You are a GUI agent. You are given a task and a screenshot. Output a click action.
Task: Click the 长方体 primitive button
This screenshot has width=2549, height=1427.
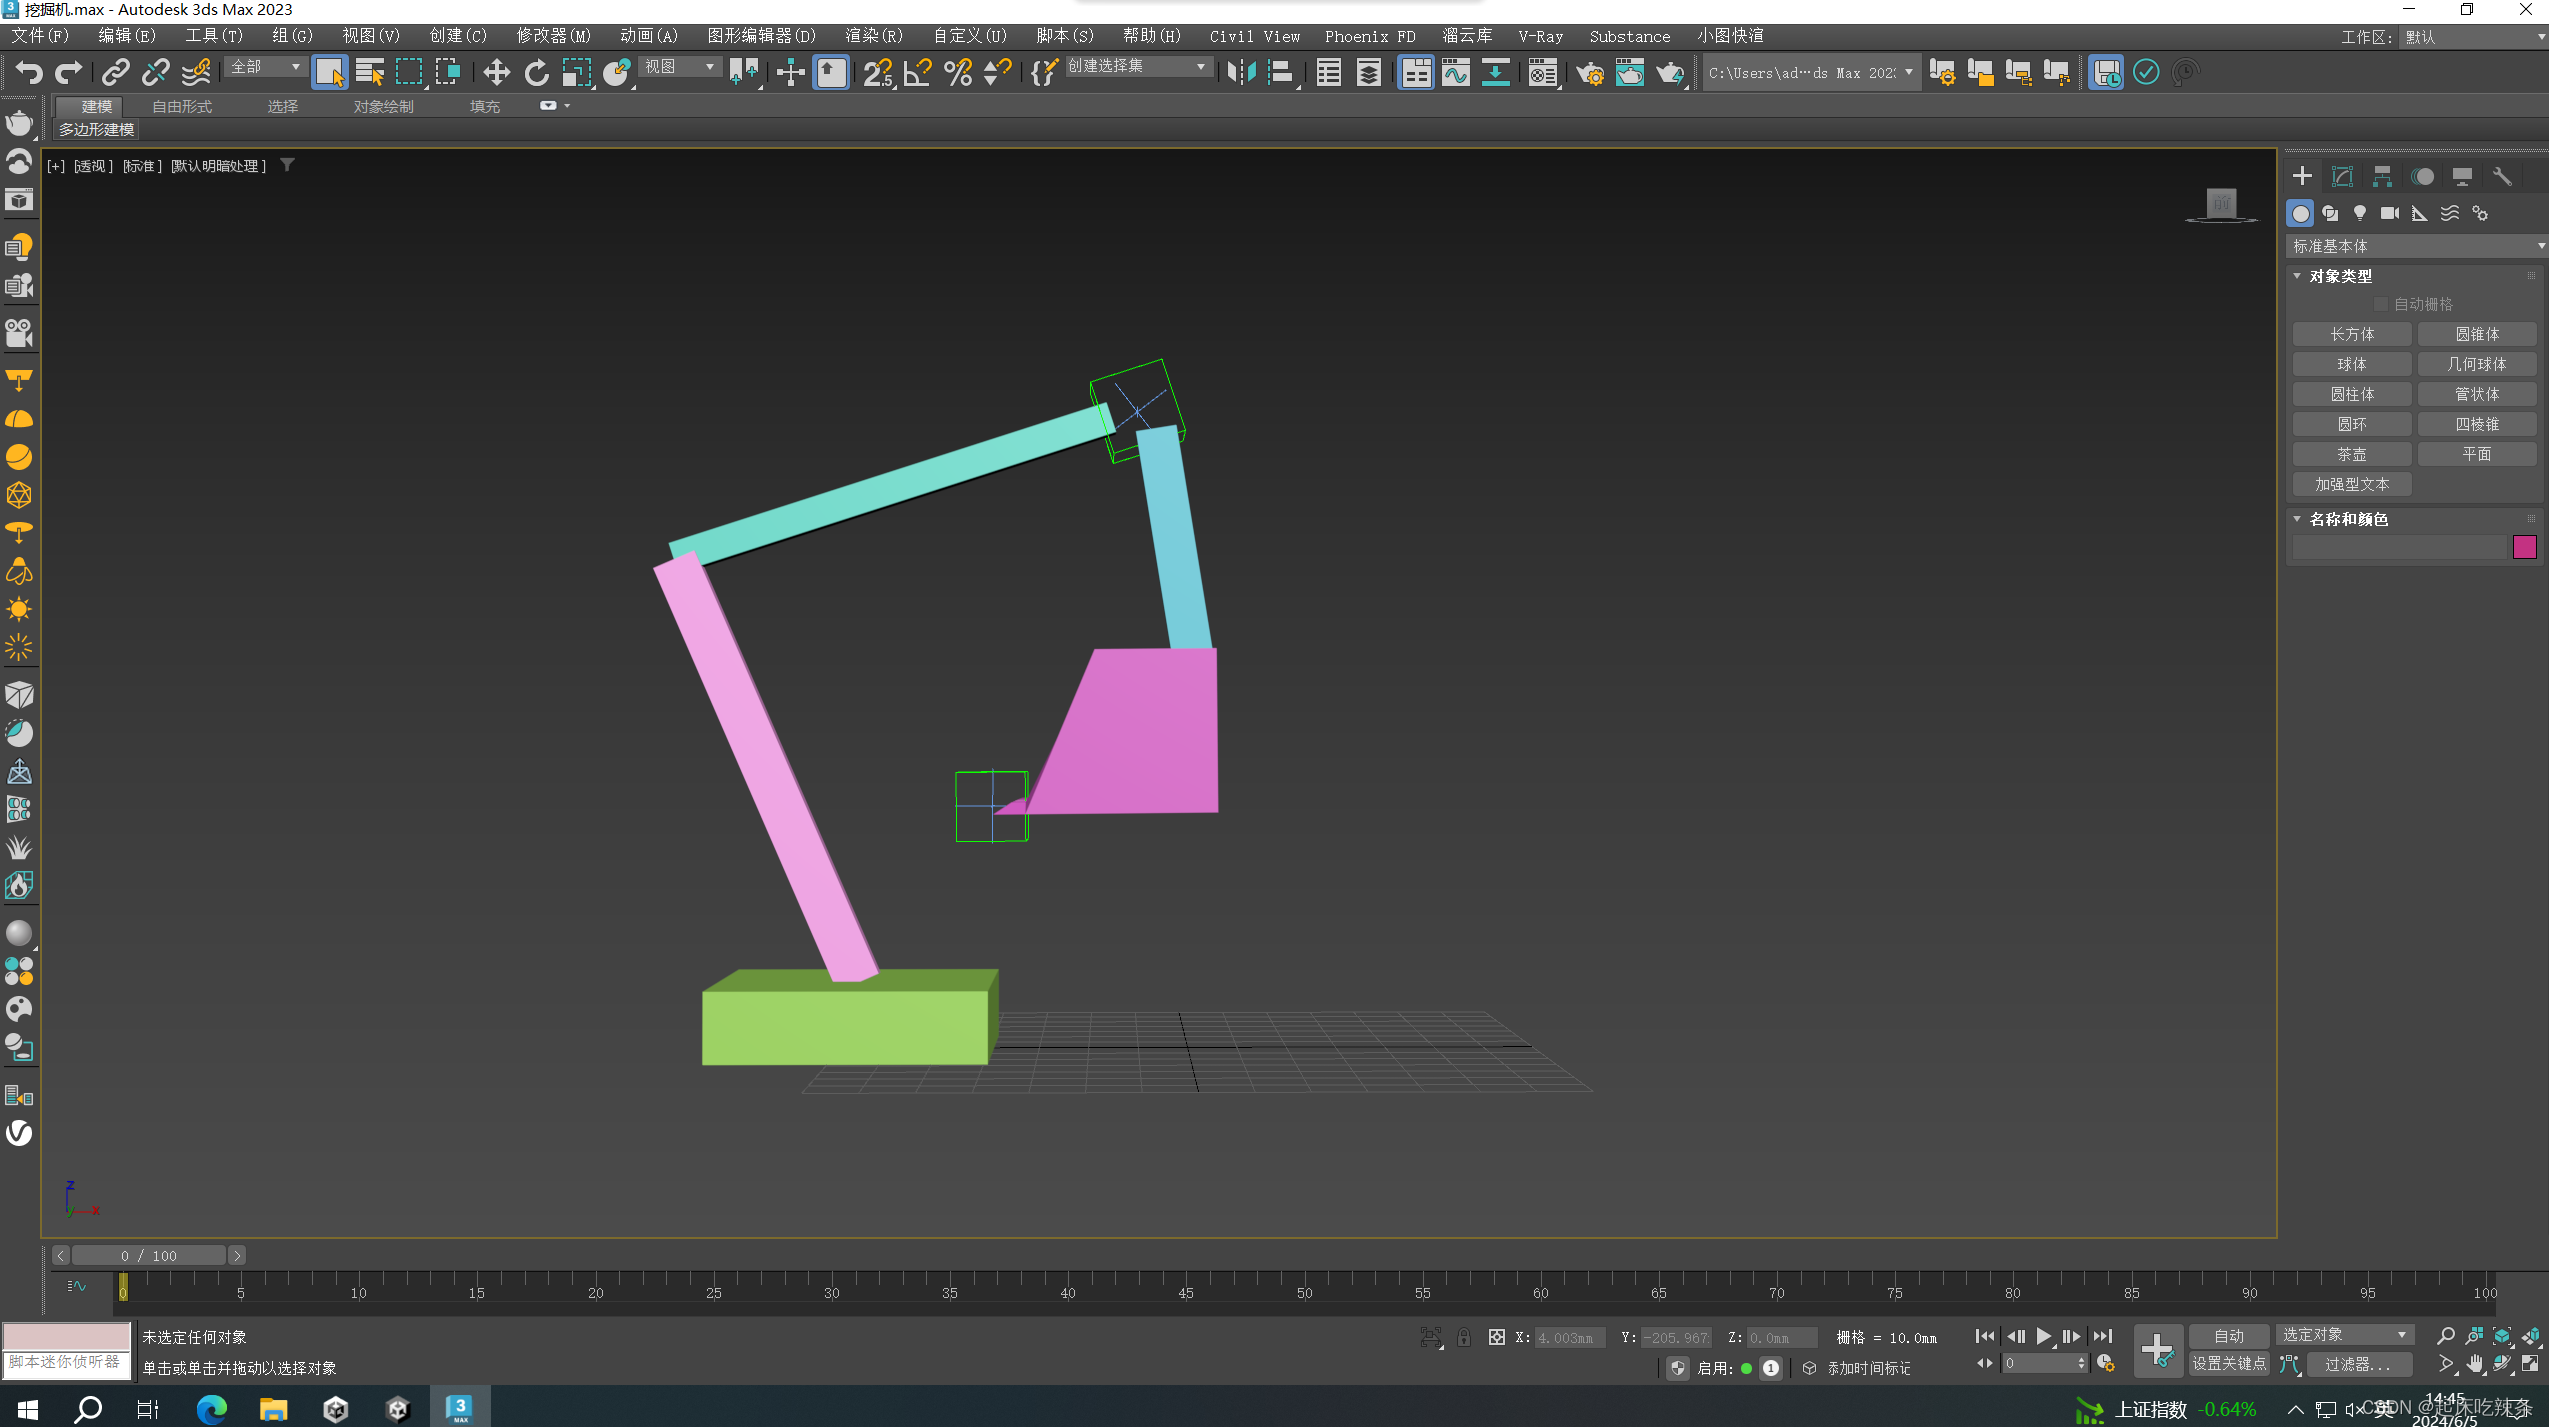pyautogui.click(x=2351, y=334)
